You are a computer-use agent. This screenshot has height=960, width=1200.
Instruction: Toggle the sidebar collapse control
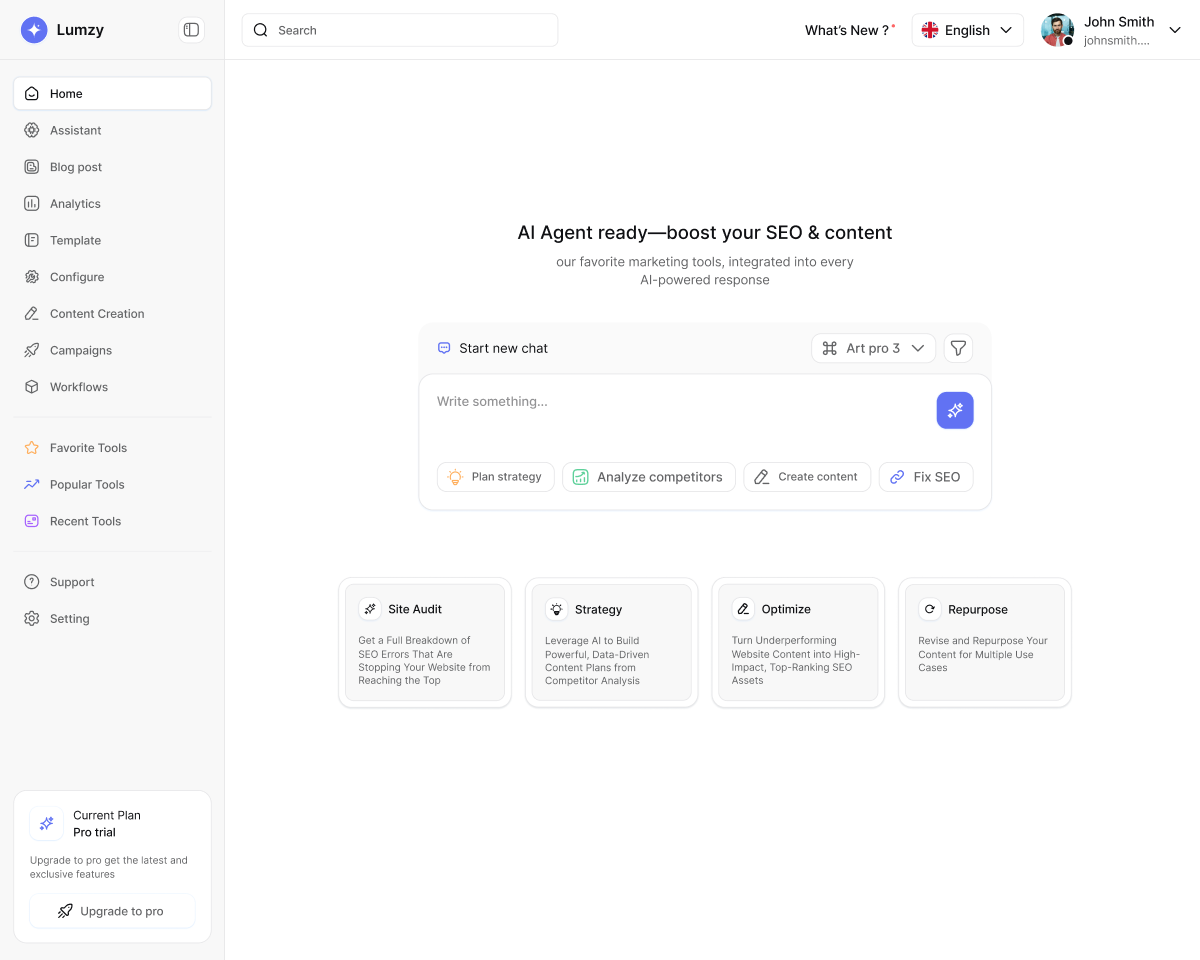click(190, 29)
